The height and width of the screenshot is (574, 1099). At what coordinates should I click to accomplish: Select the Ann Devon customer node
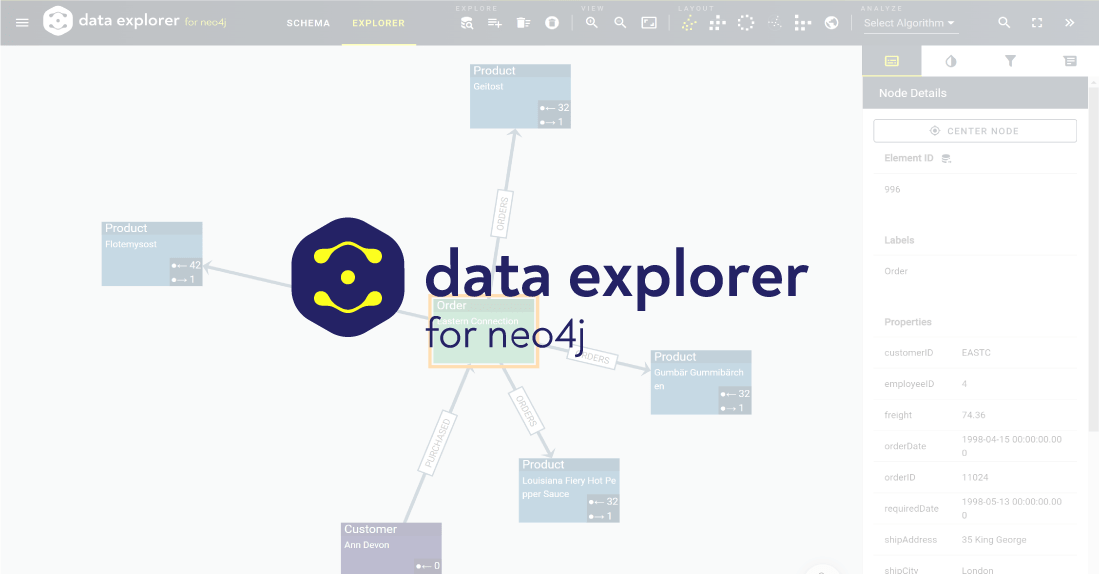point(391,548)
